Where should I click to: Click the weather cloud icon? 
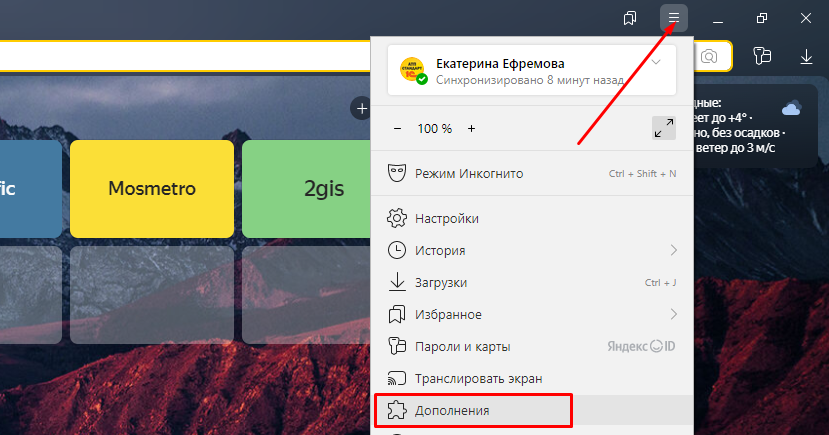tap(791, 108)
